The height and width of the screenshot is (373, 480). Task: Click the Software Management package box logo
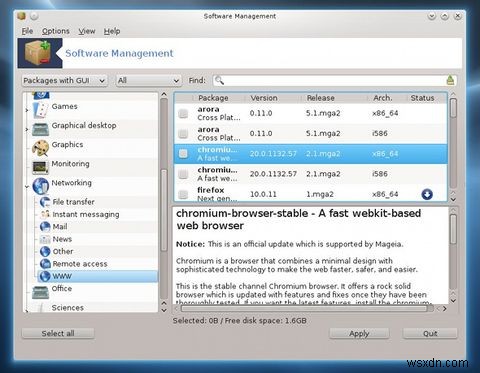point(39,53)
